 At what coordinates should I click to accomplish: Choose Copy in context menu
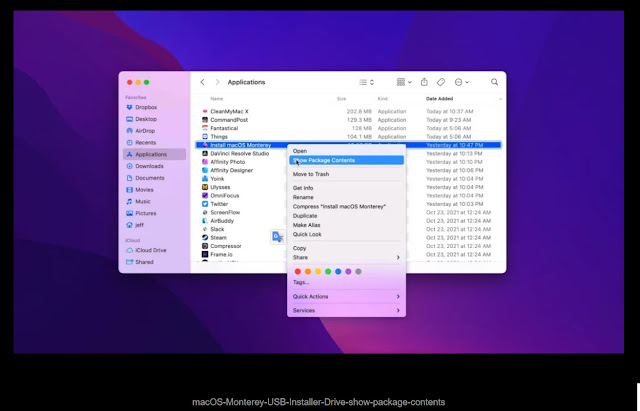tap(346, 248)
